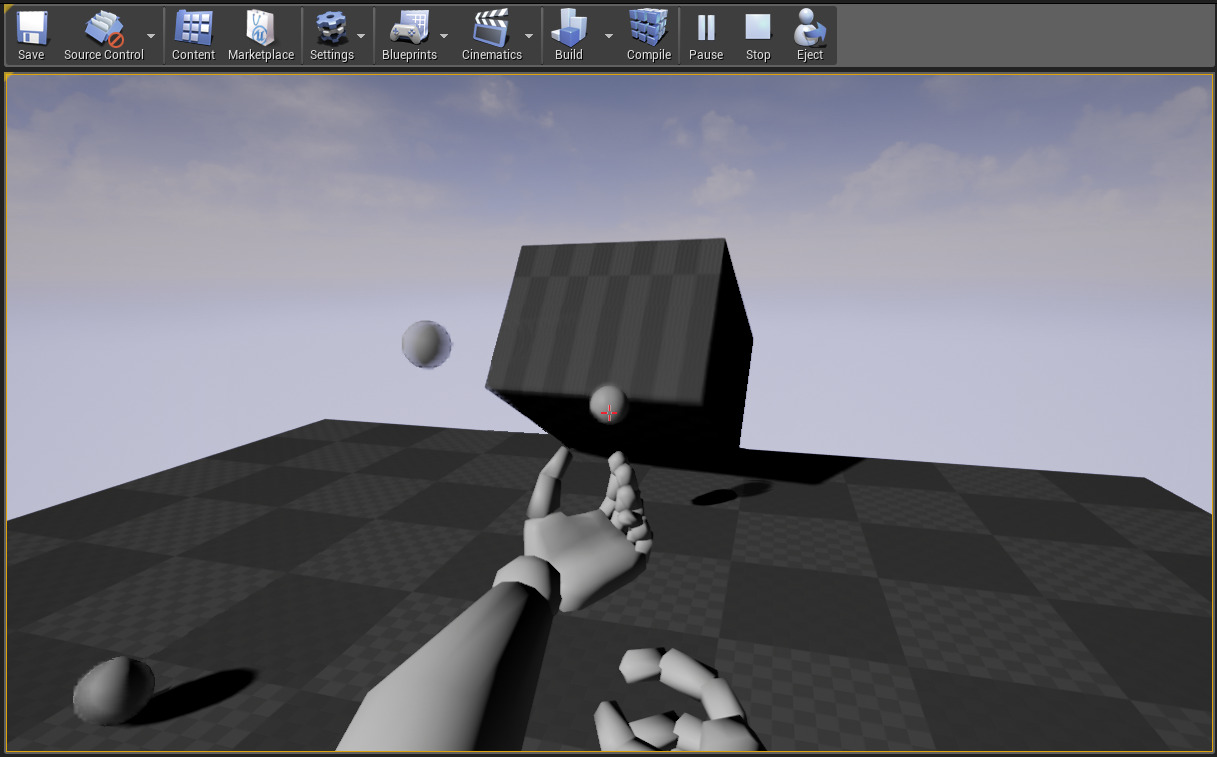Click the Save toolbar icon
The height and width of the screenshot is (757, 1217).
pos(31,36)
